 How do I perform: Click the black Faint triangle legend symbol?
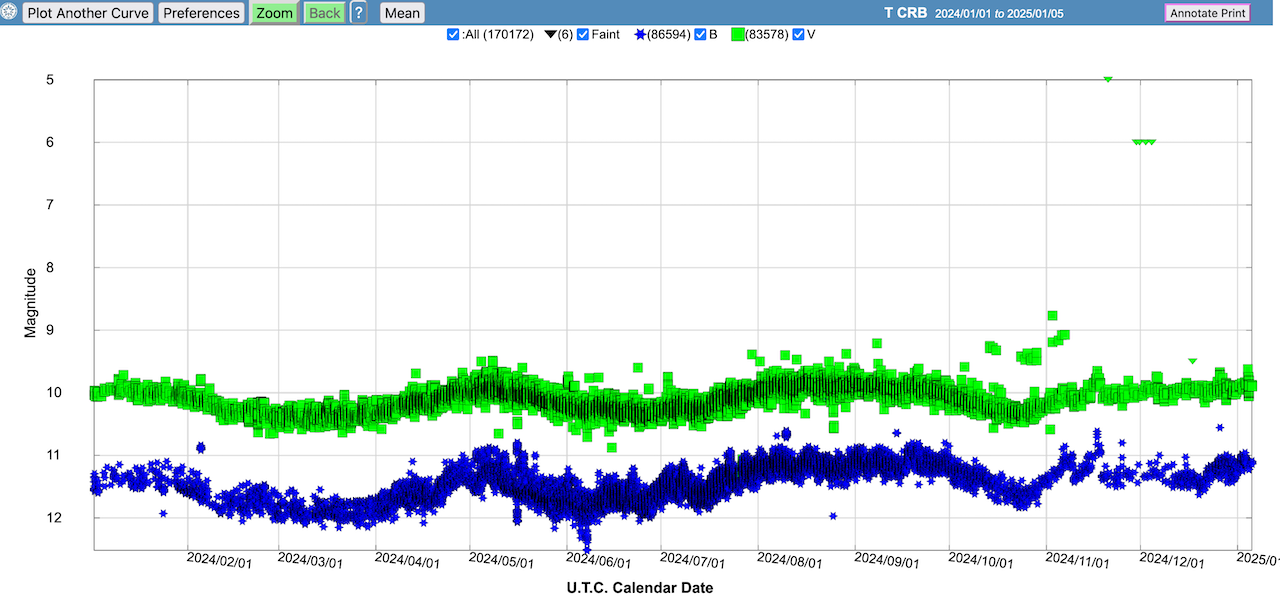pos(550,35)
